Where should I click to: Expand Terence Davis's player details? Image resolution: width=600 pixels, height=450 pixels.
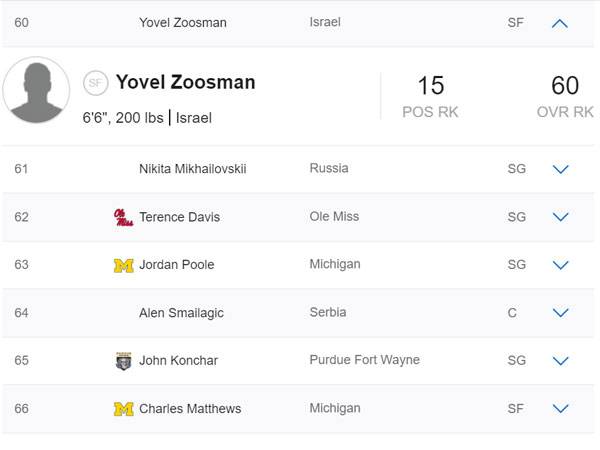point(560,217)
